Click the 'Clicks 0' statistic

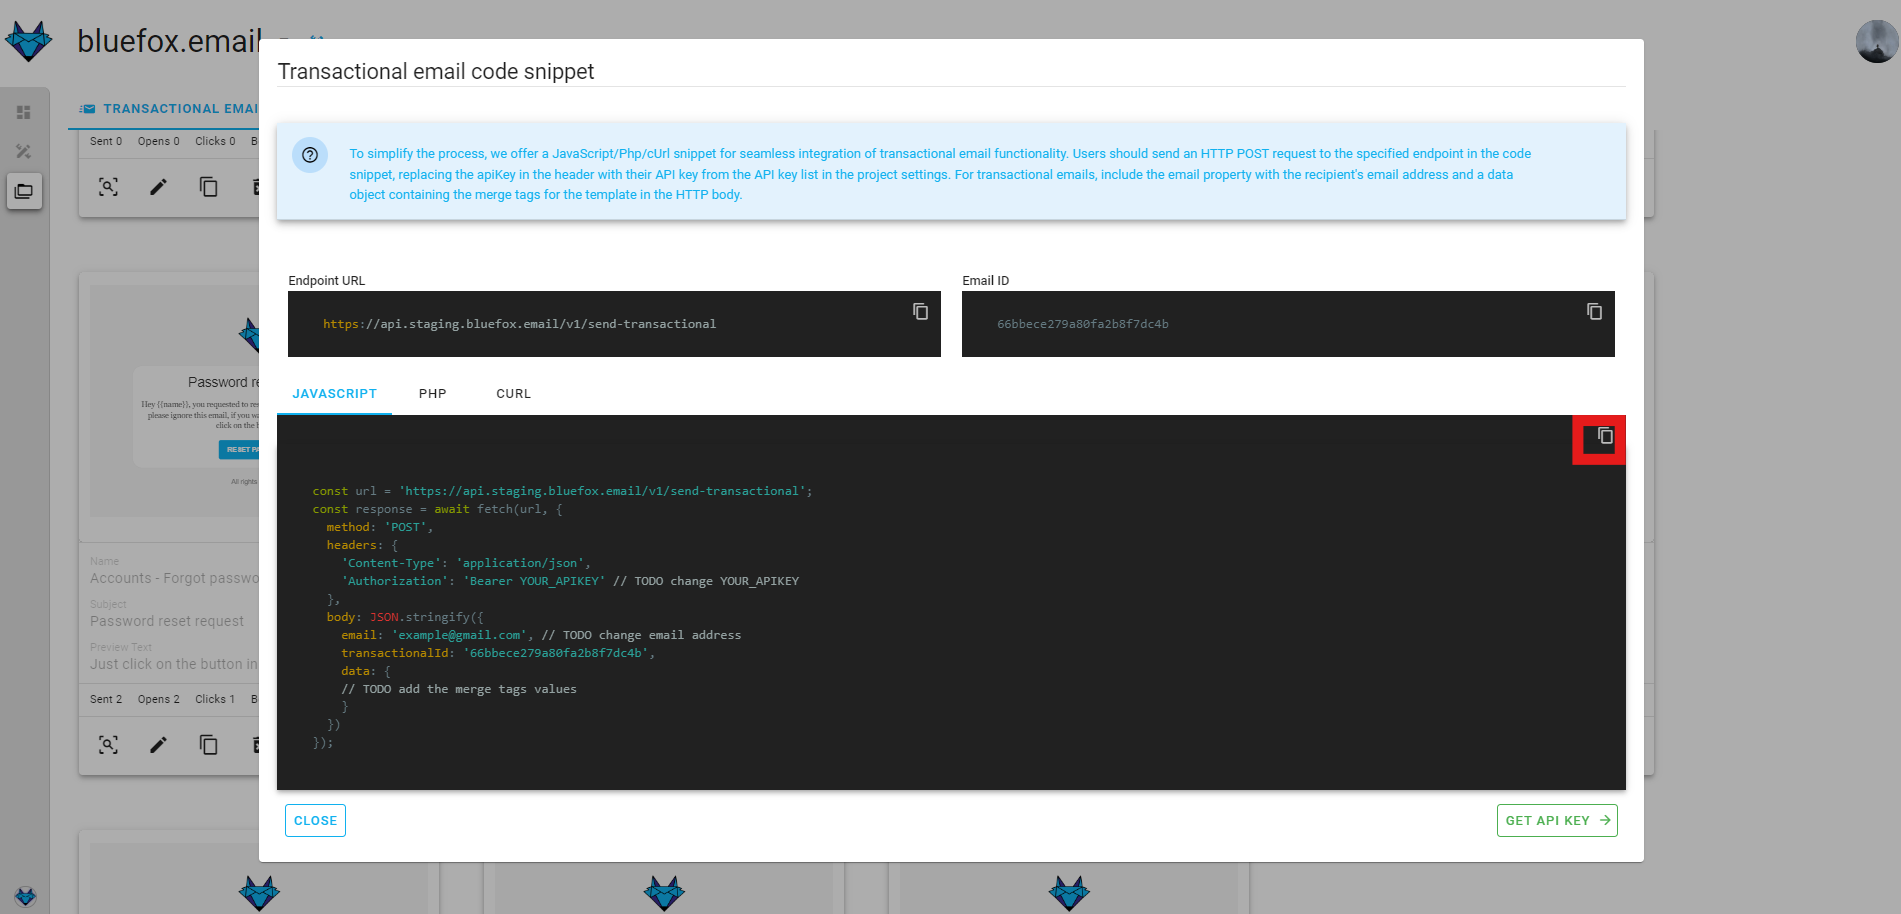point(215,141)
